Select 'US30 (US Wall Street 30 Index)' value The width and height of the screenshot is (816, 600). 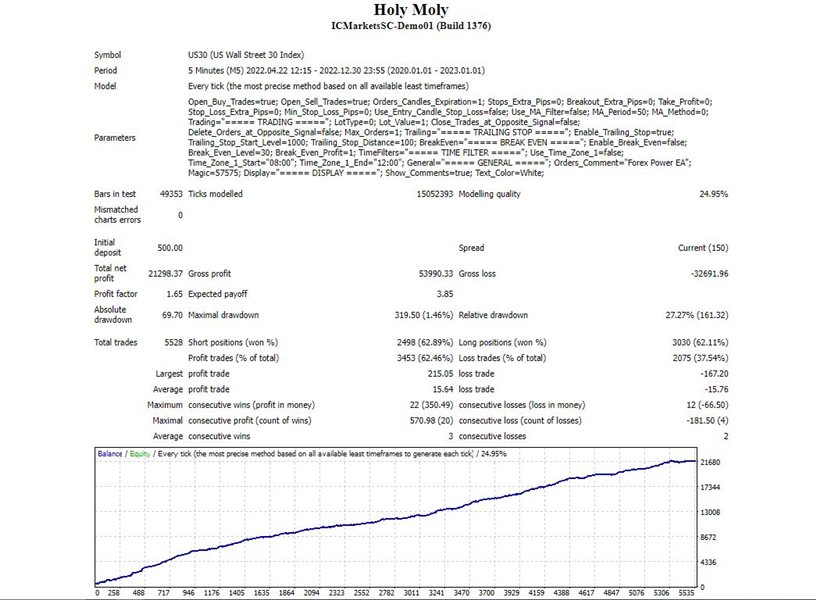pos(246,55)
